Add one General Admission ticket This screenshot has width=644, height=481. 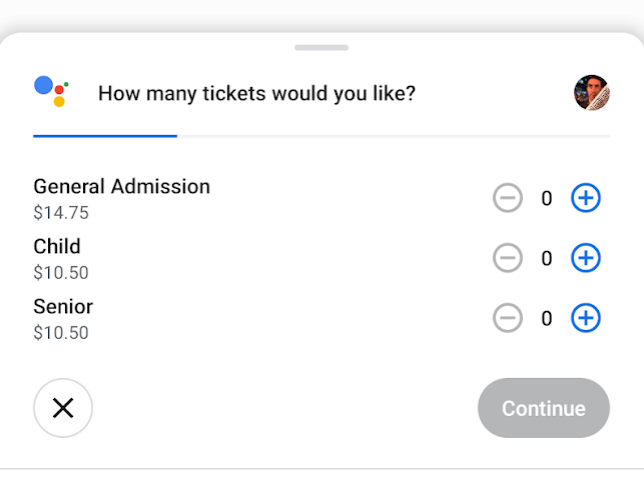click(x=586, y=198)
